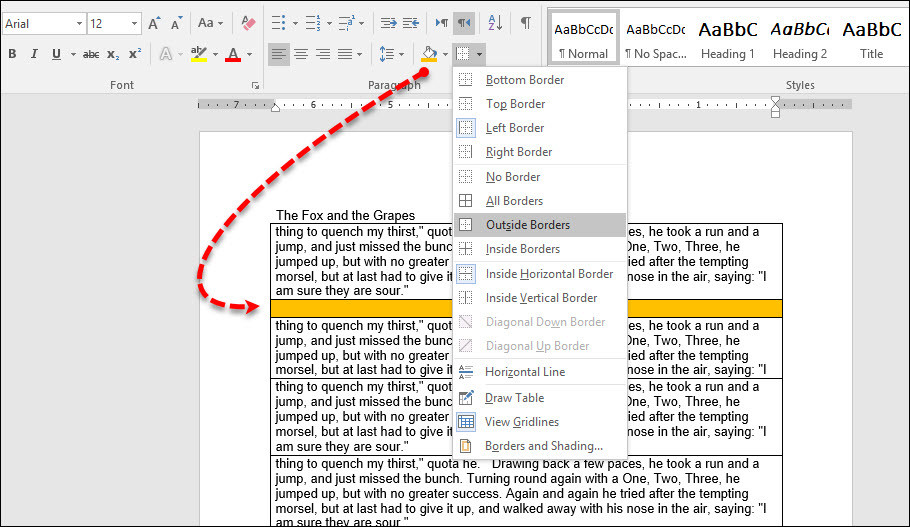Apply the Heading 1 style
The image size is (910, 527).
pyautogui.click(x=727, y=38)
